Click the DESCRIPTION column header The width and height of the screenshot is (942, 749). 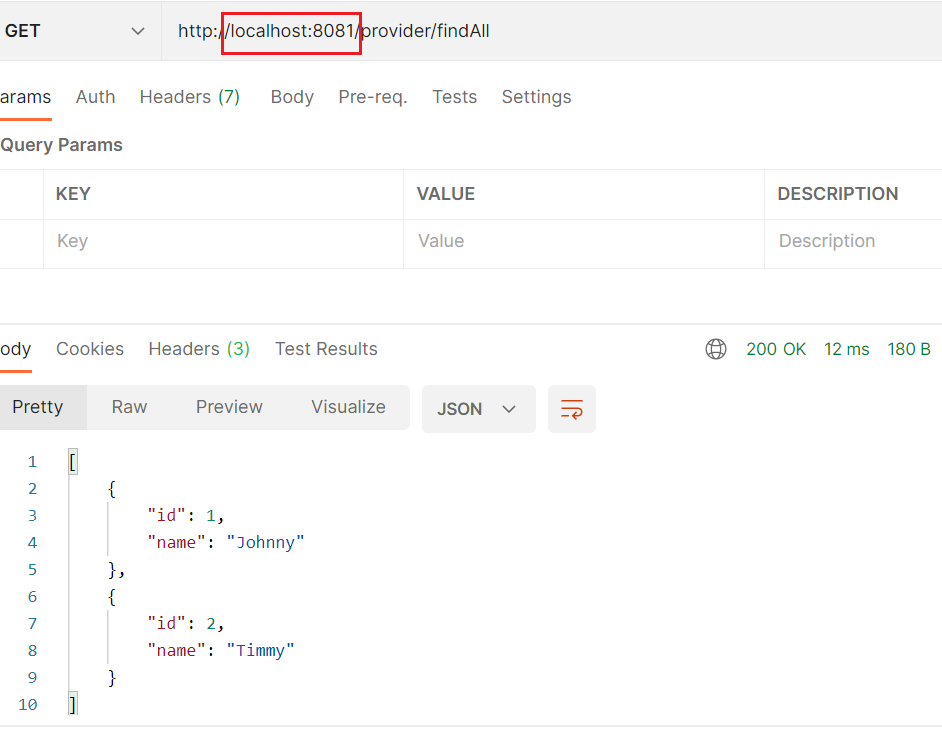coord(837,194)
